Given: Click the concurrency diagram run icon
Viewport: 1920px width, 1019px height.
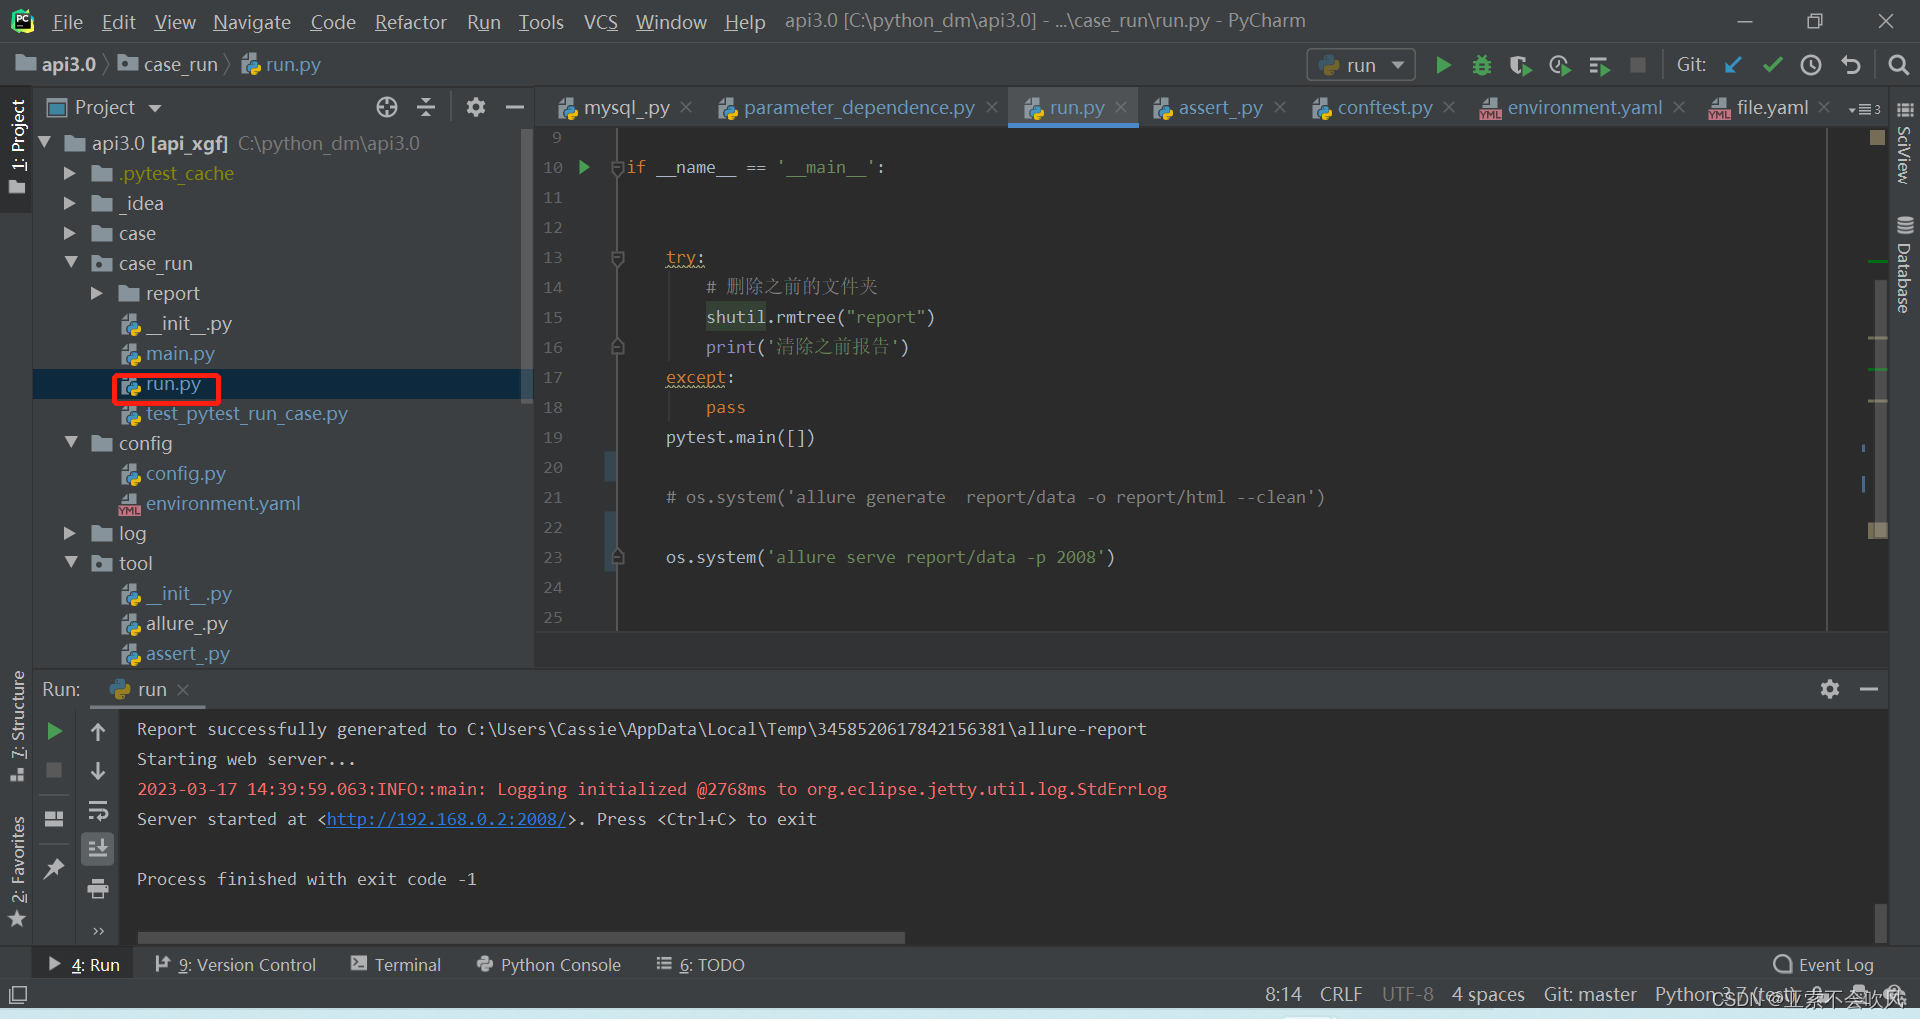Looking at the screenshot, I should point(1599,65).
